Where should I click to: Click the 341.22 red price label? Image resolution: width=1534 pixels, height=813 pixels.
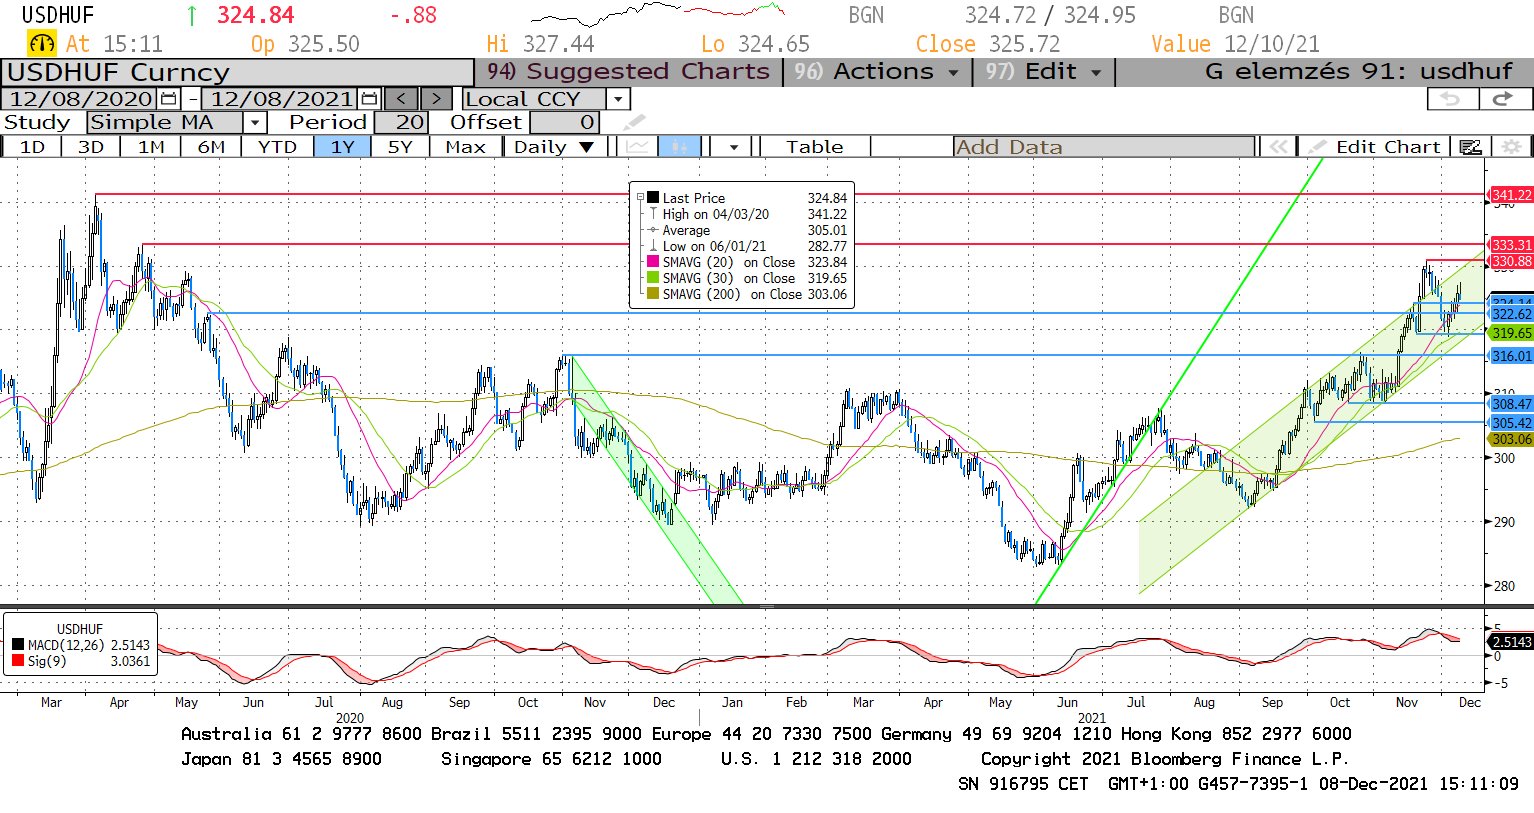(x=1511, y=195)
